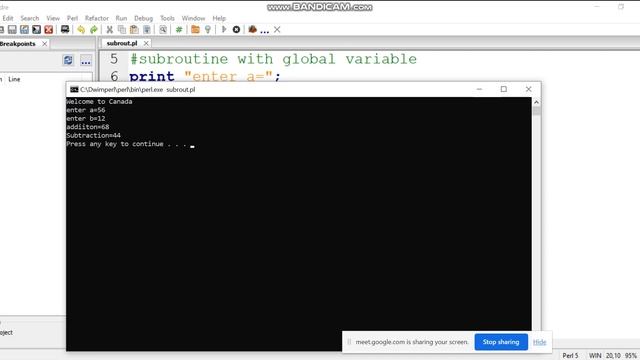Viewport: 640px width, 360px height.
Task: Click the Select all toolbar icon
Action: coord(147,29)
